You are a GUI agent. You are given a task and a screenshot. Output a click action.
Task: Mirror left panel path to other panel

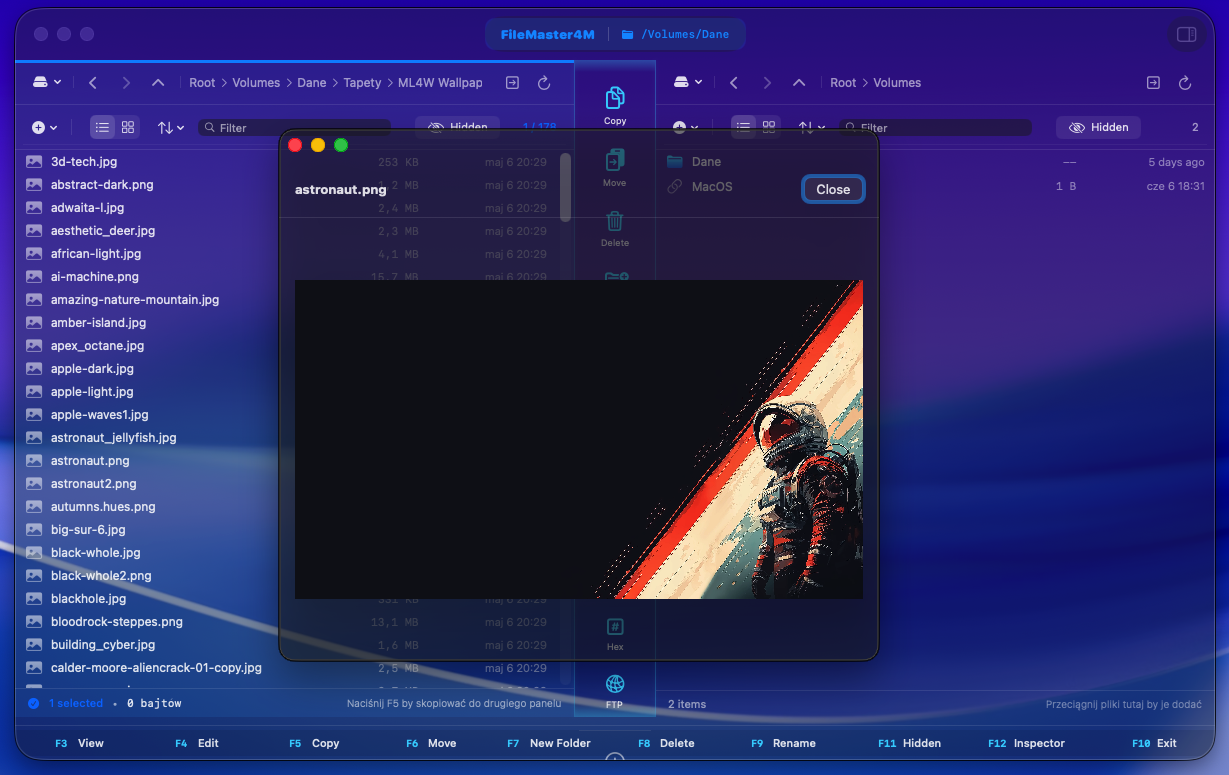(x=512, y=83)
